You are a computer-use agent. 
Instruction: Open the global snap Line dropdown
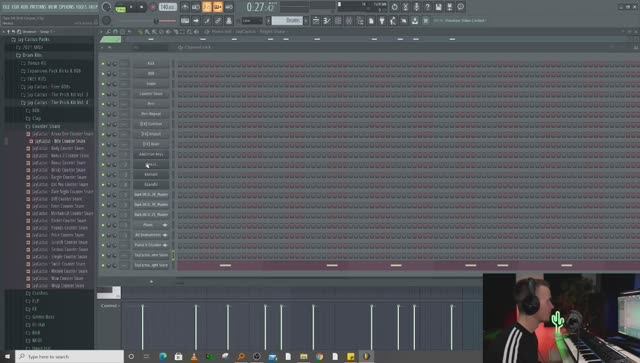tap(252, 20)
